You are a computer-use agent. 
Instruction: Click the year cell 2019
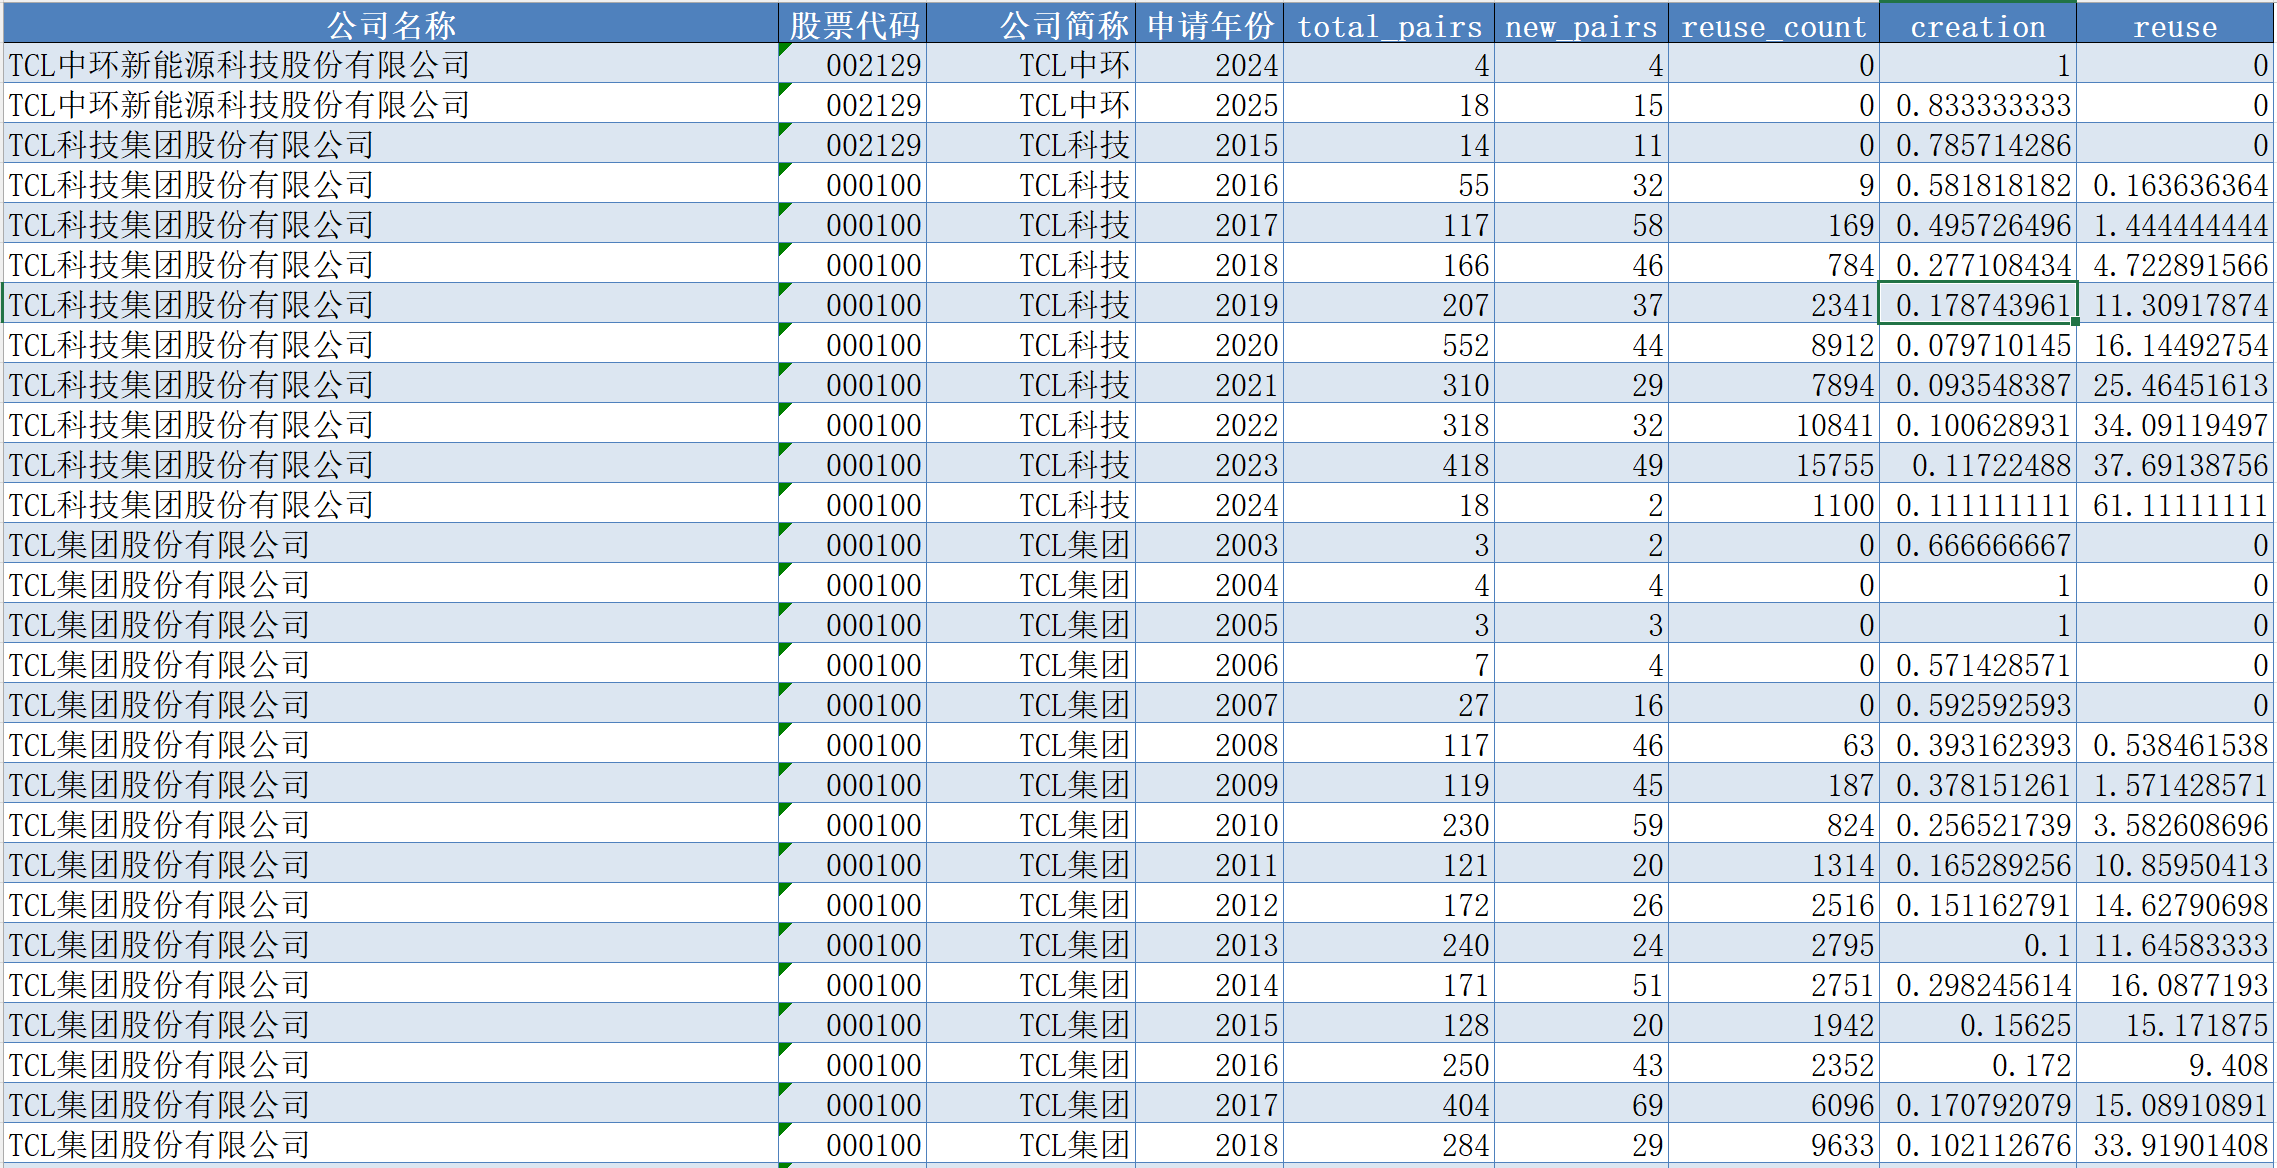pos(1209,304)
